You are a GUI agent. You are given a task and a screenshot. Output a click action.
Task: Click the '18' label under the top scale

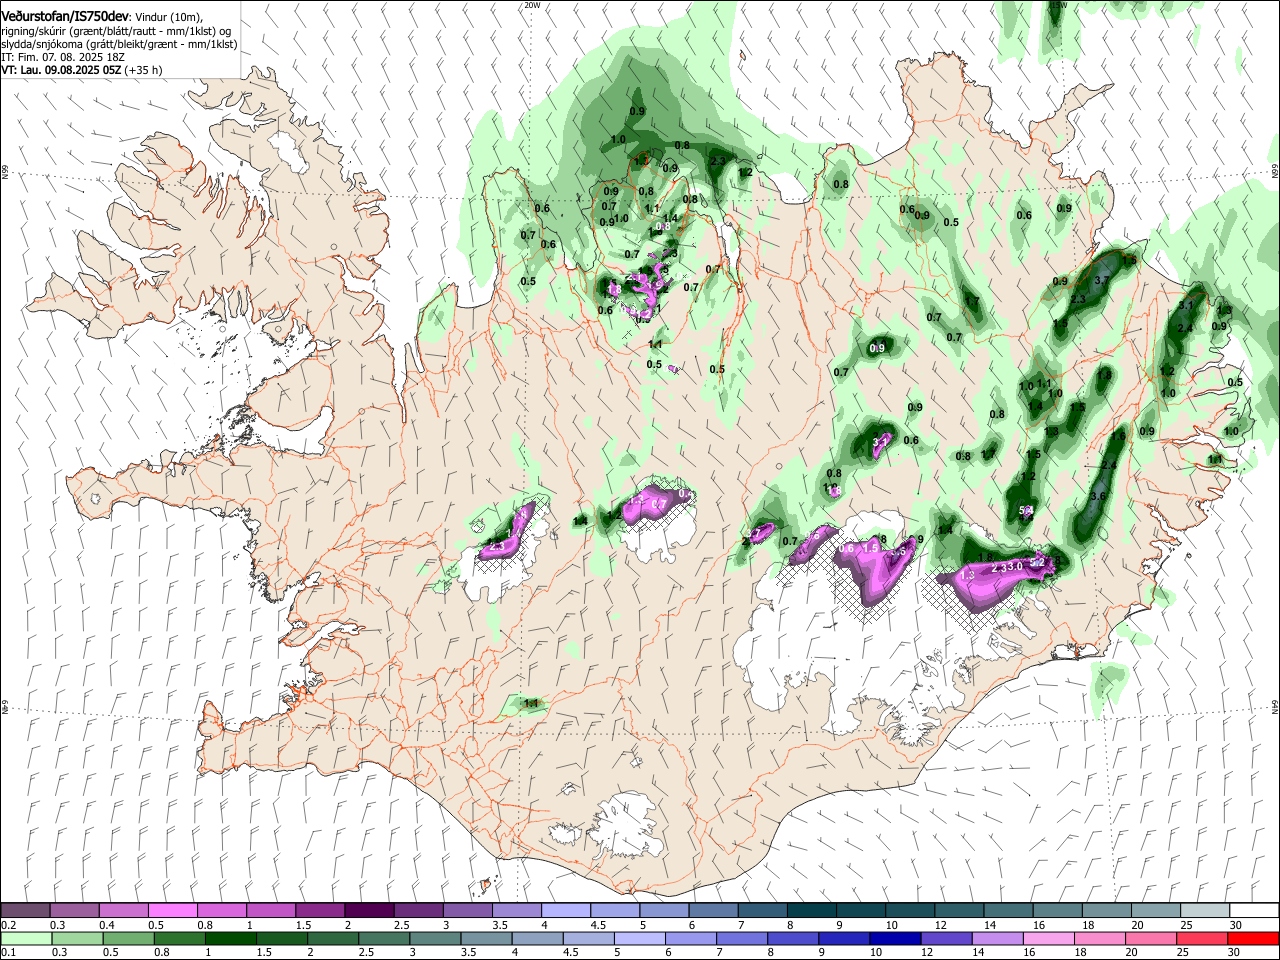coord(1088,925)
